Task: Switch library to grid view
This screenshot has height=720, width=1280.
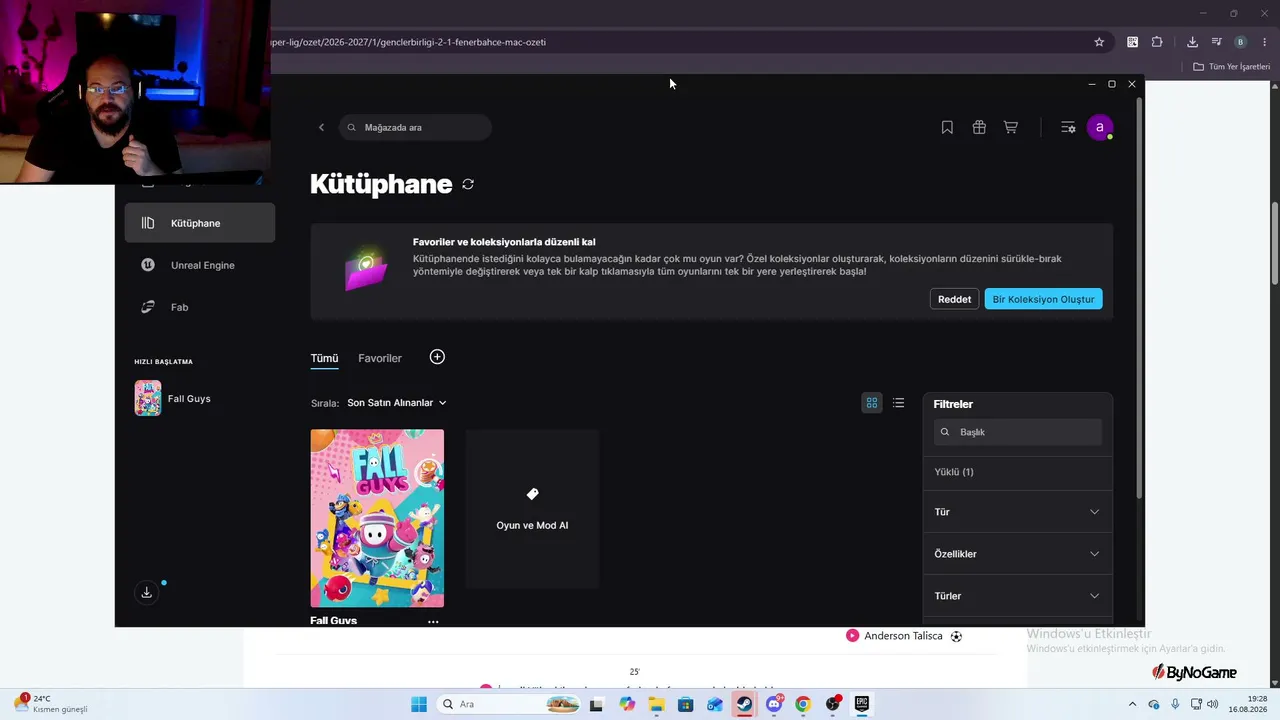Action: (872, 403)
